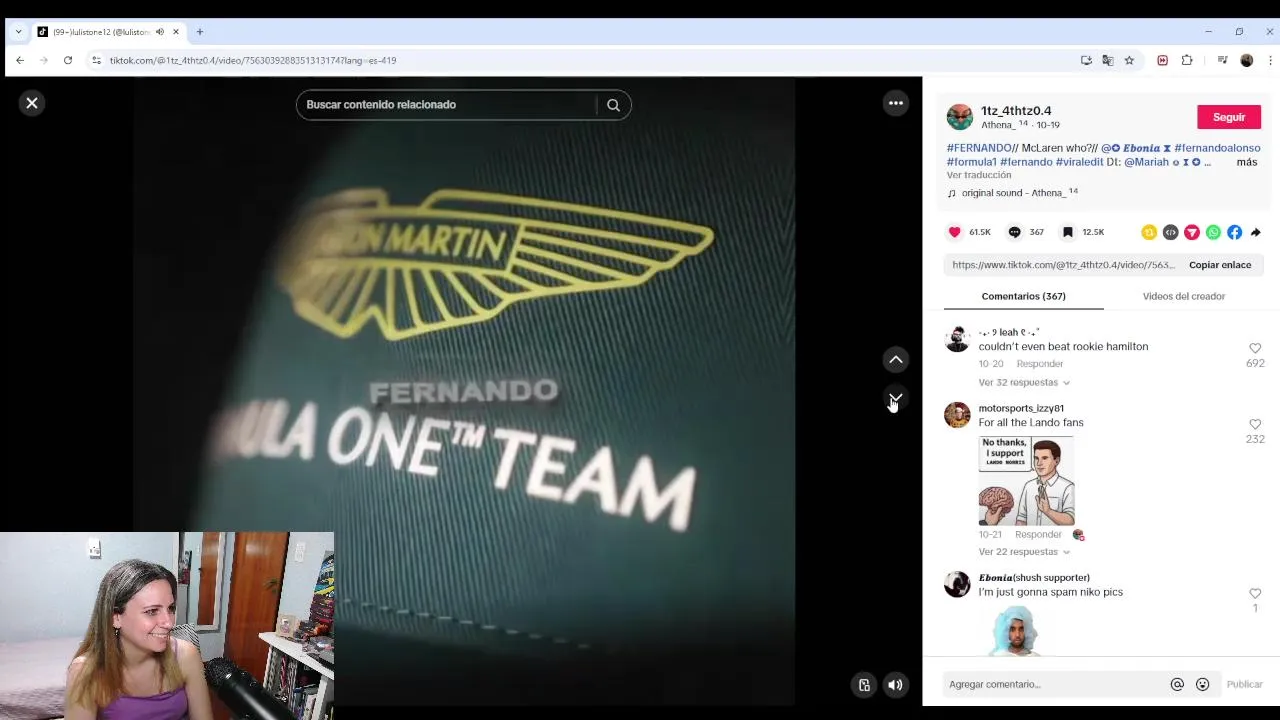Open the 'original sound - Athena_' link
Image resolution: width=1280 pixels, height=720 pixels.
[x=1019, y=193]
